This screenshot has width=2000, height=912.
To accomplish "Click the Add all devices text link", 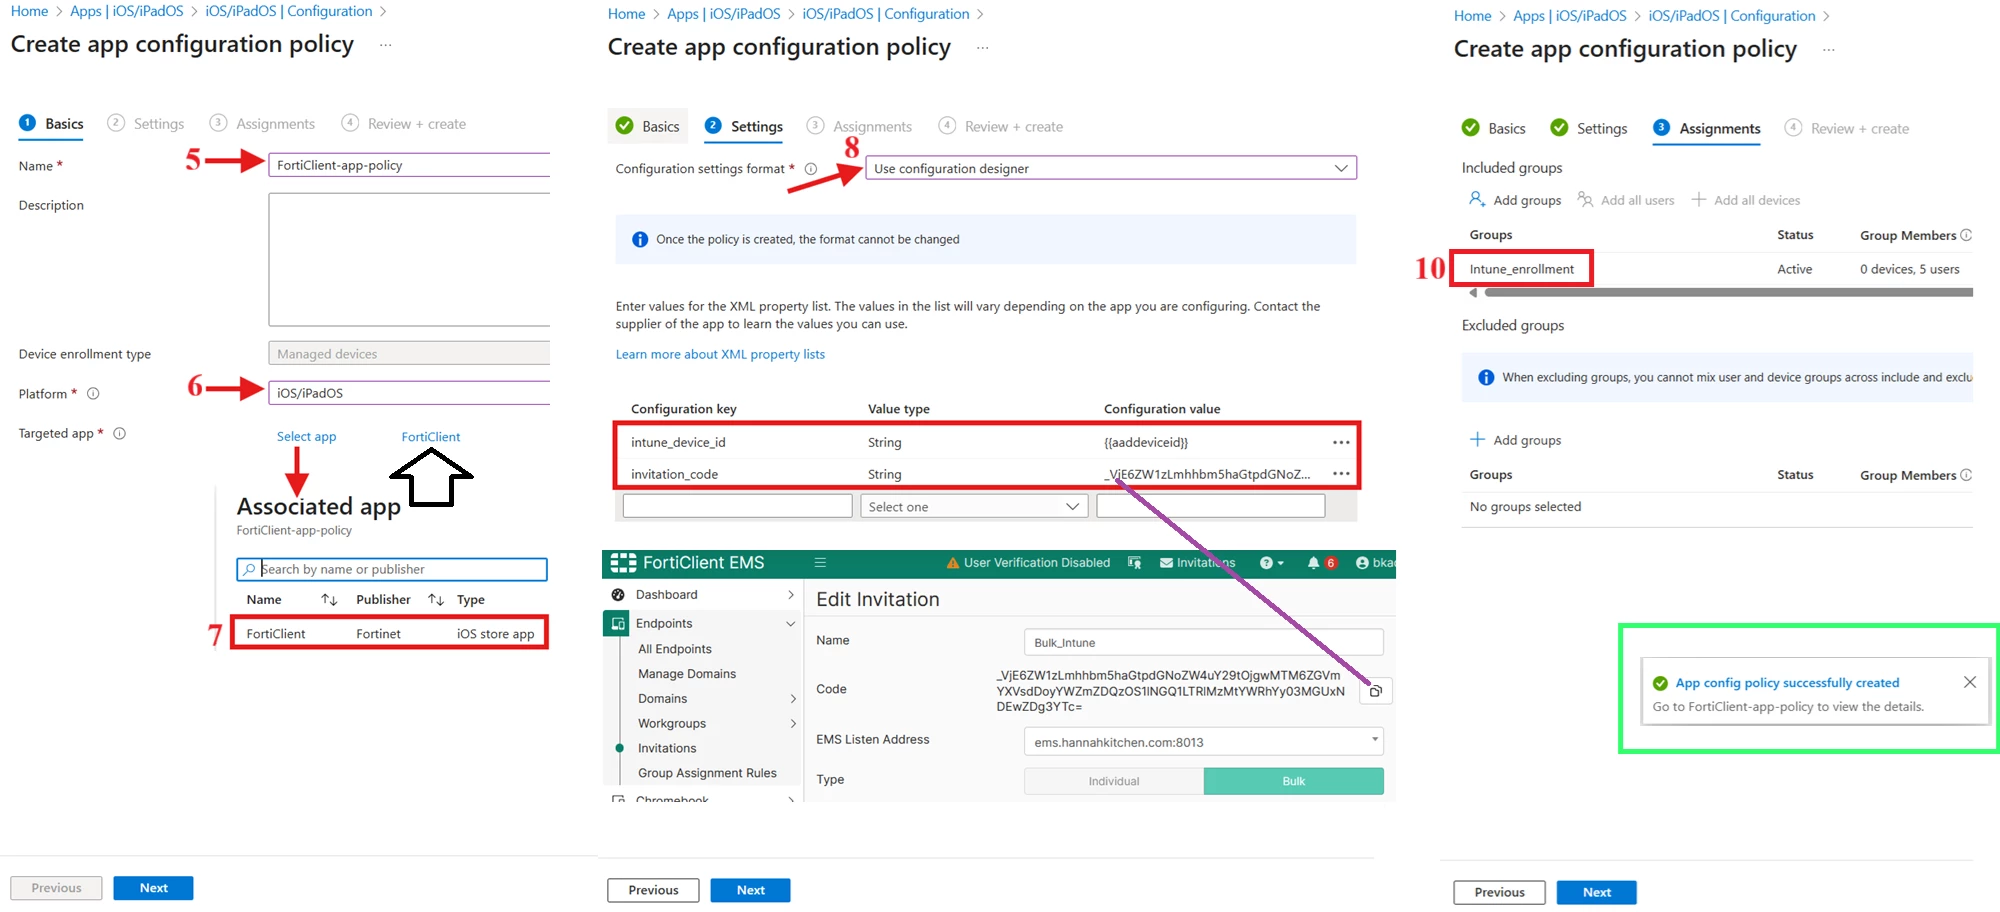I will tap(1757, 200).
